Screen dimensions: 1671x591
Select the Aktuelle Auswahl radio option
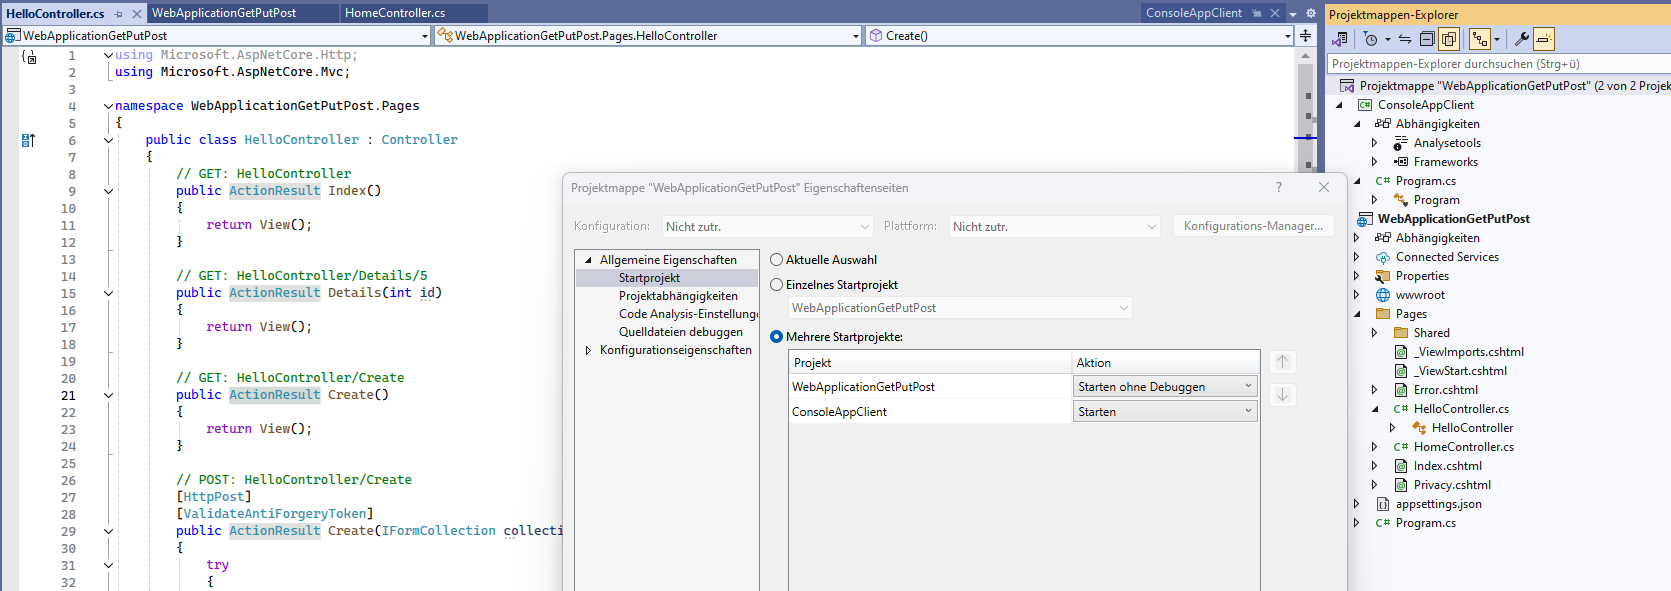776,260
